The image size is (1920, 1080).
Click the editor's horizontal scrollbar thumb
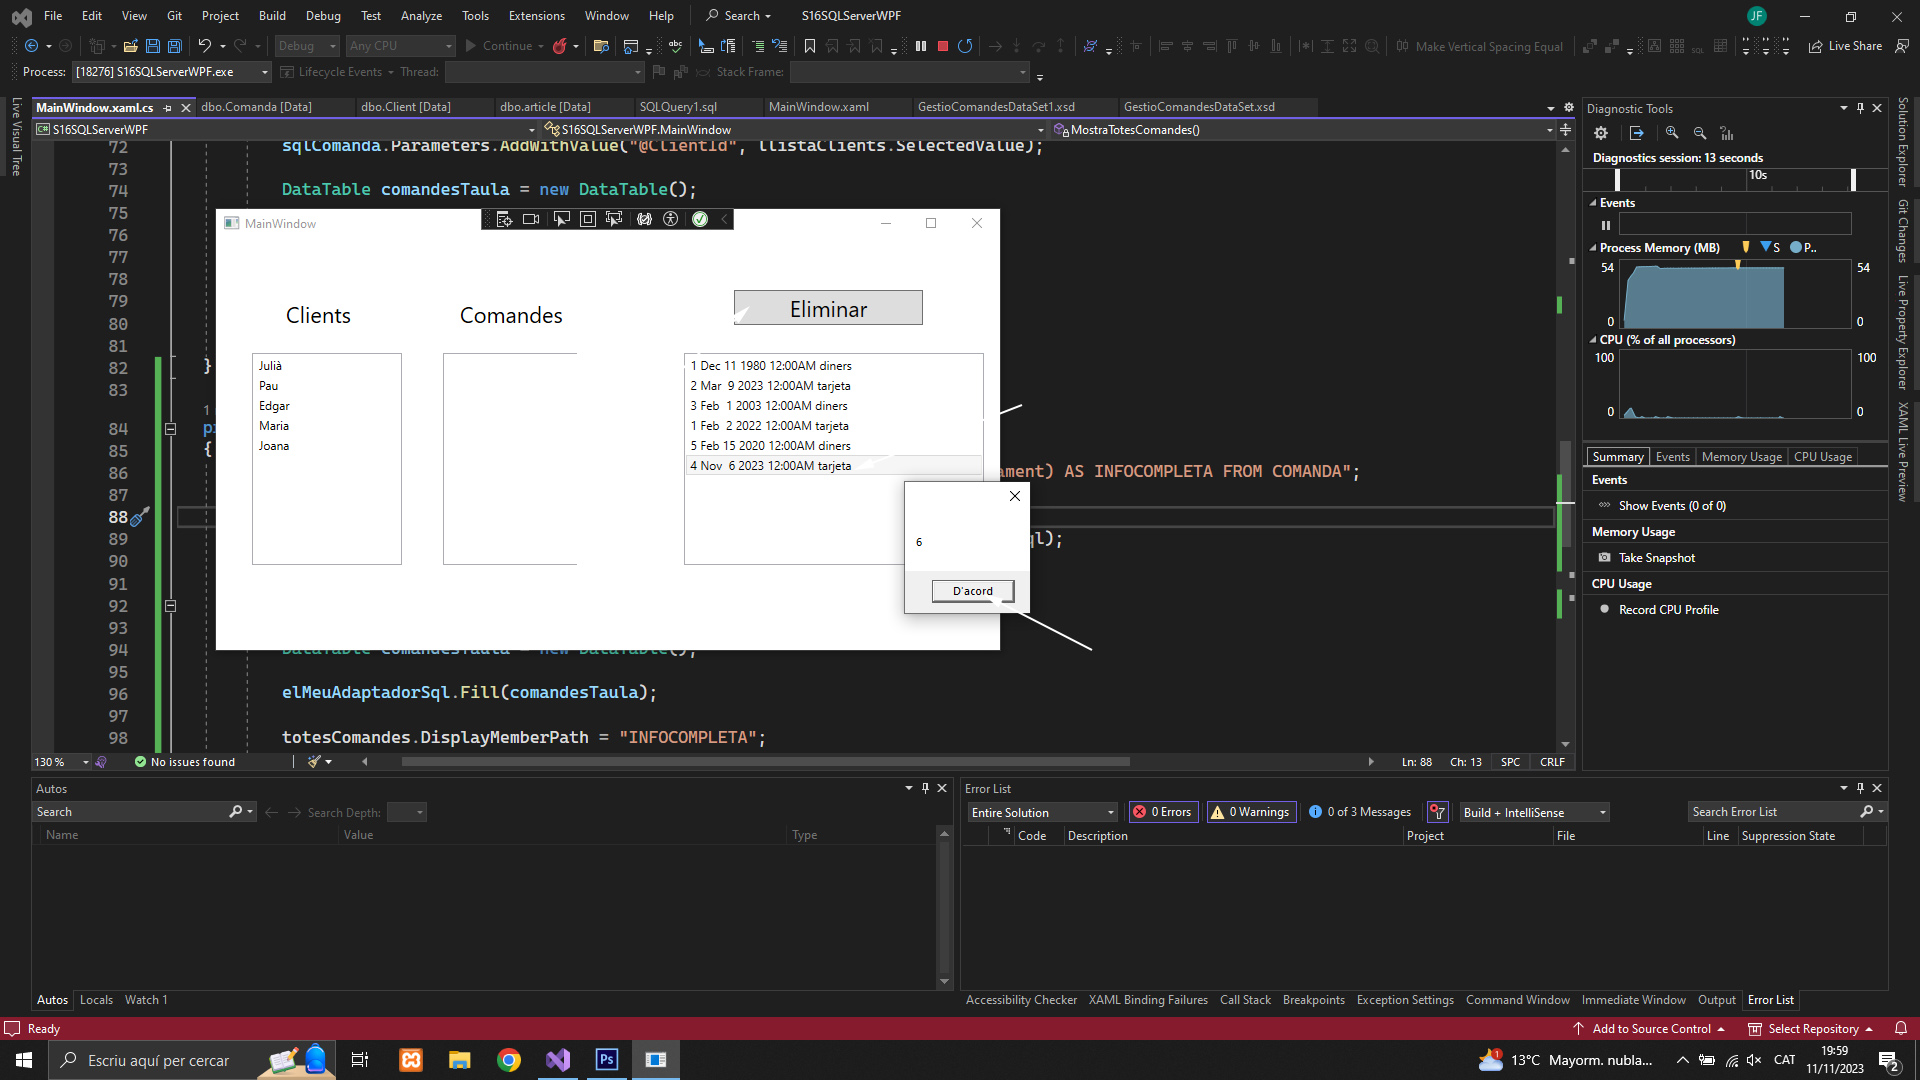pyautogui.click(x=765, y=762)
